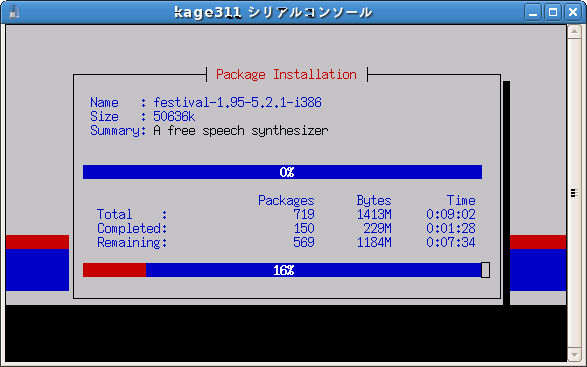Click the serial console window menu icon
The height and width of the screenshot is (367, 587).
[x=13, y=12]
